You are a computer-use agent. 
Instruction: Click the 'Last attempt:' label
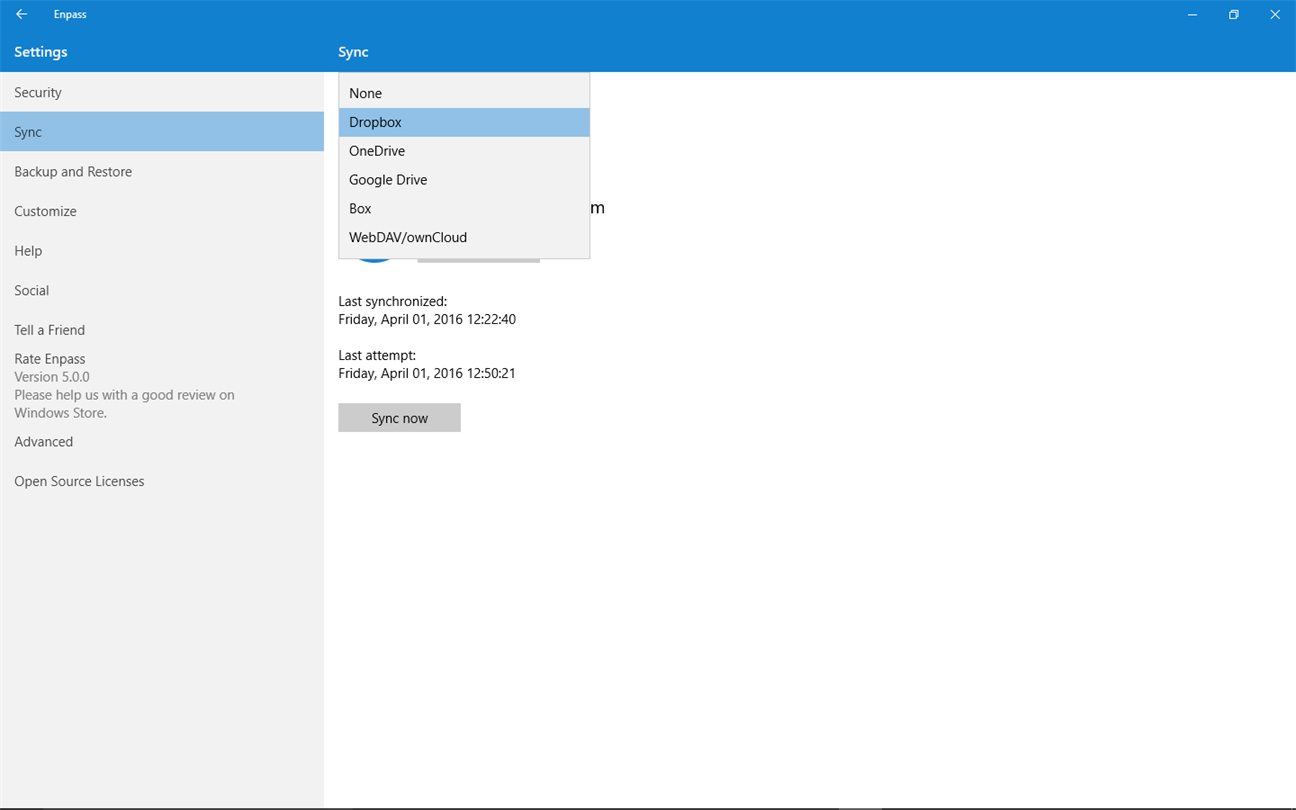coord(377,355)
